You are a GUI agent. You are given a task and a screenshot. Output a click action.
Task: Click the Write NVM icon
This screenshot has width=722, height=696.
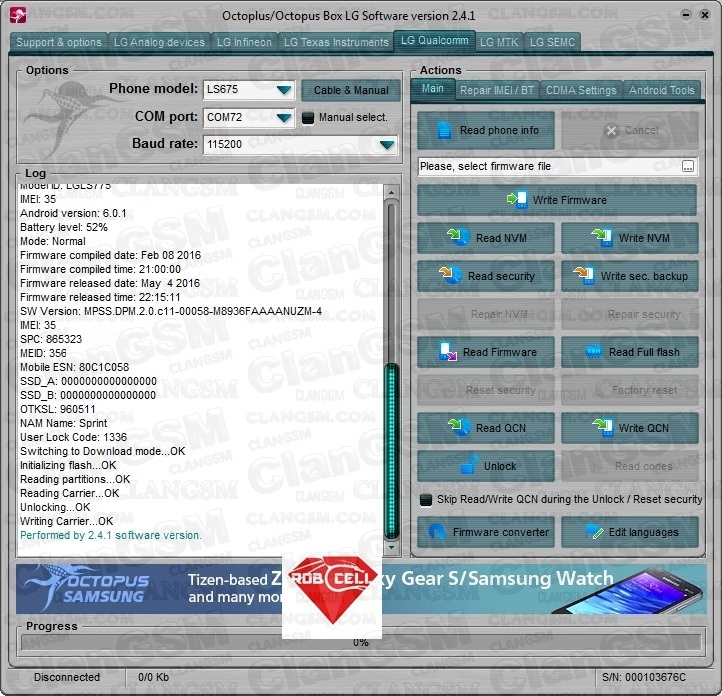(x=602, y=237)
